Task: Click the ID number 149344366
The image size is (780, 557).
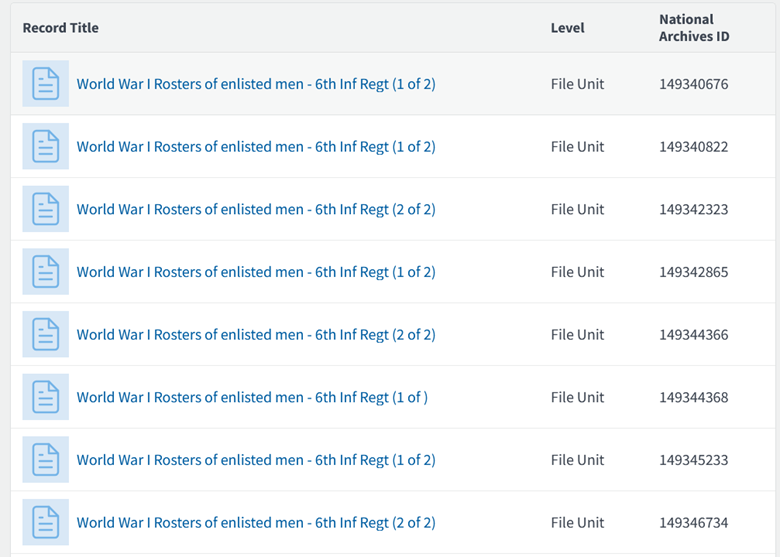Action: pos(693,335)
